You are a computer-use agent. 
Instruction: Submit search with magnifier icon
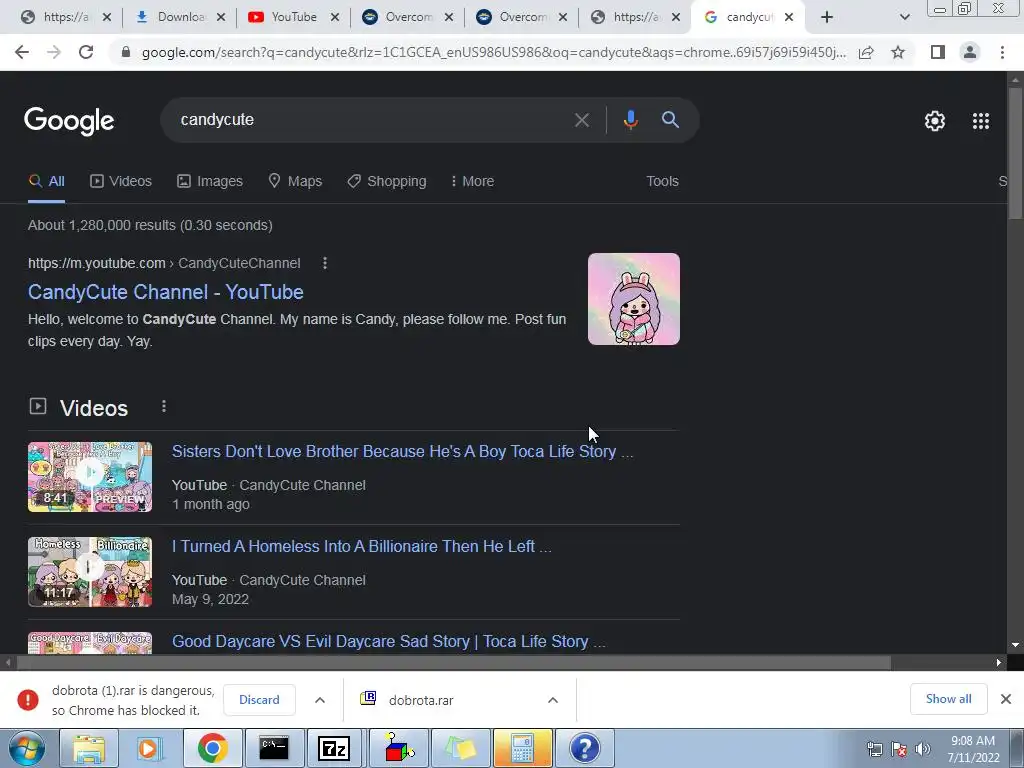(x=670, y=120)
